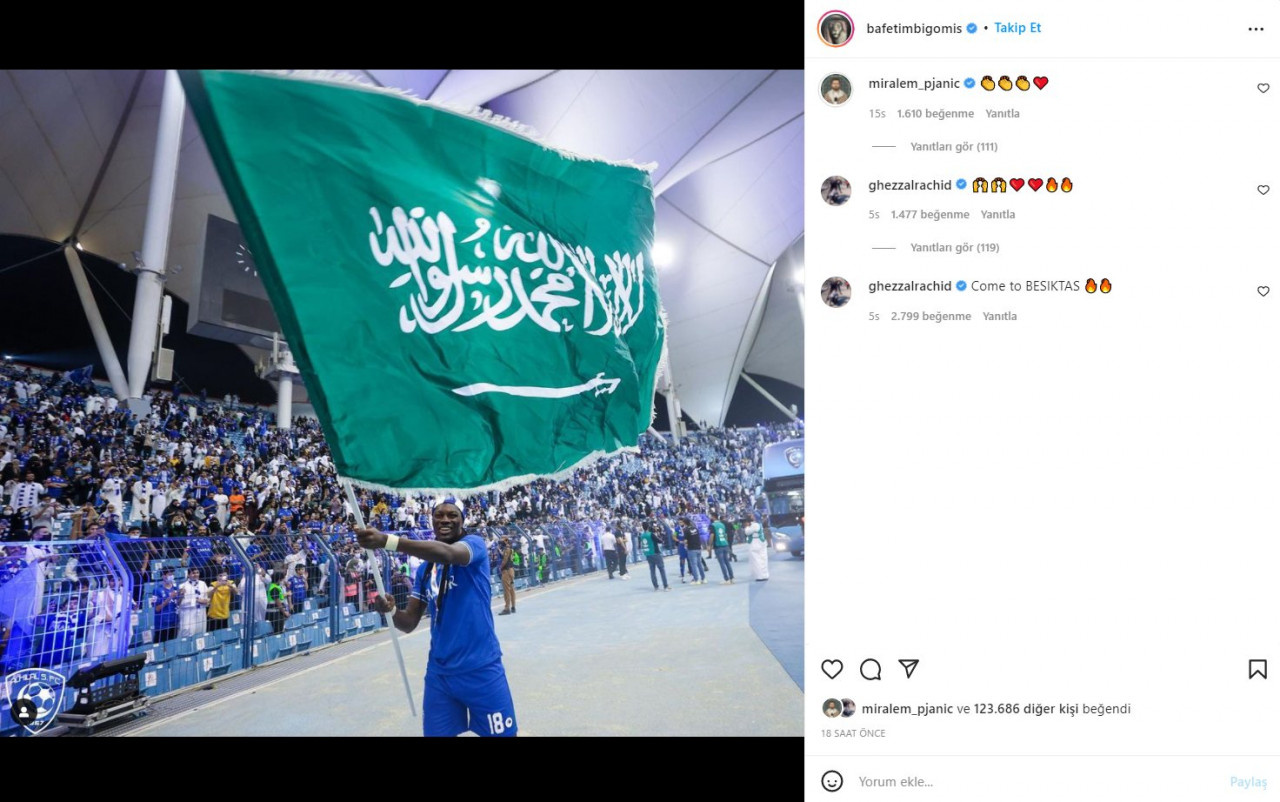This screenshot has height=802, width=1280.
Task: Show likes on the "2.799 beğenme" comment
Action: 931,316
